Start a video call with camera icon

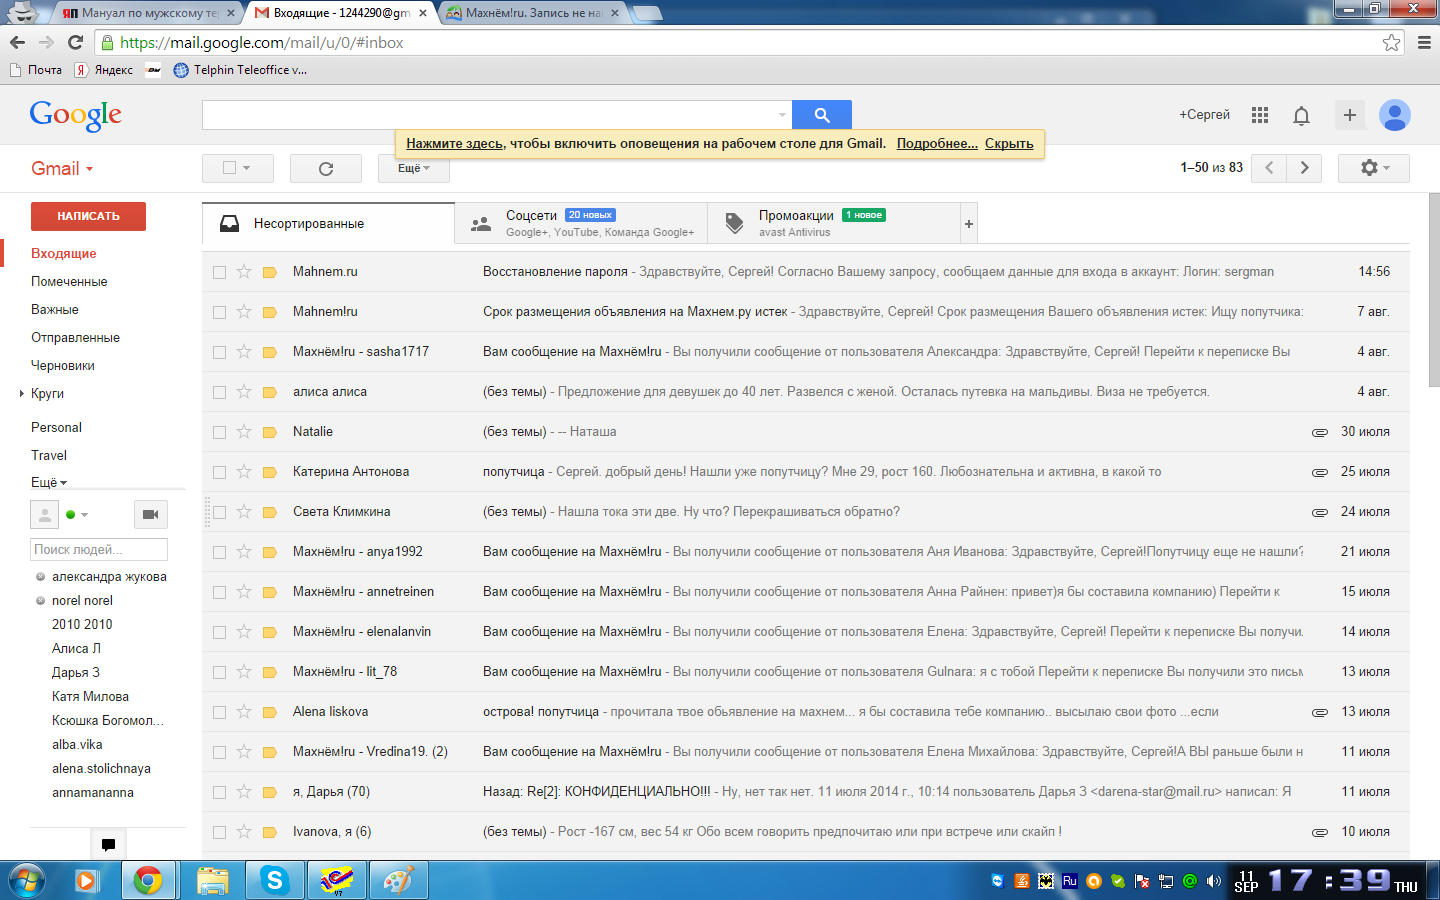[x=150, y=514]
